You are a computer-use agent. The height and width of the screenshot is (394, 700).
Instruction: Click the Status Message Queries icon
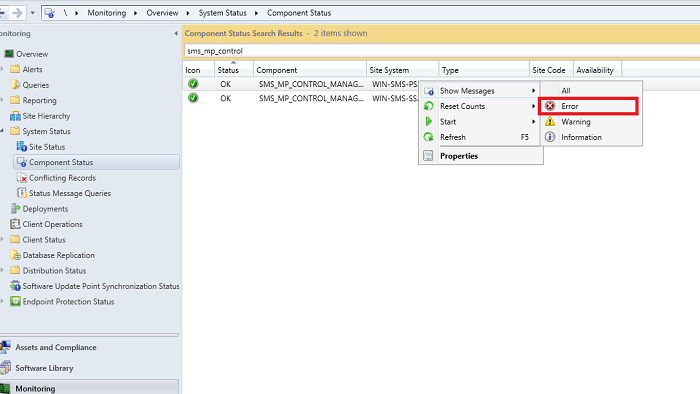21,193
